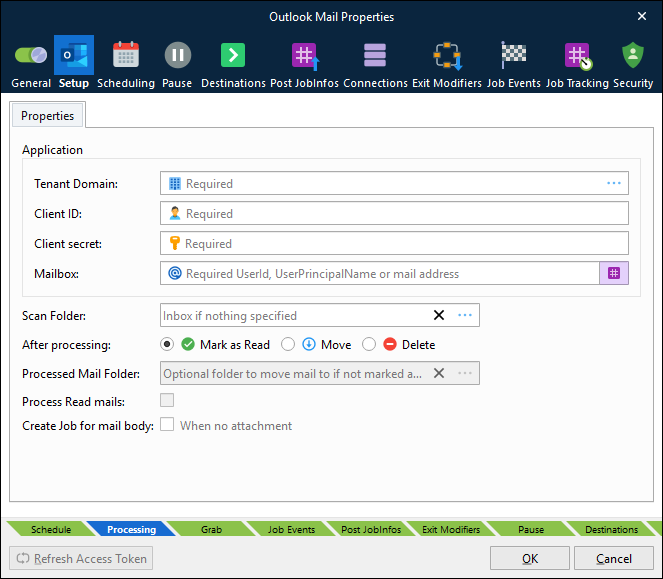Go to the bottom Destinations step
663x579 pixels.
tap(611, 529)
